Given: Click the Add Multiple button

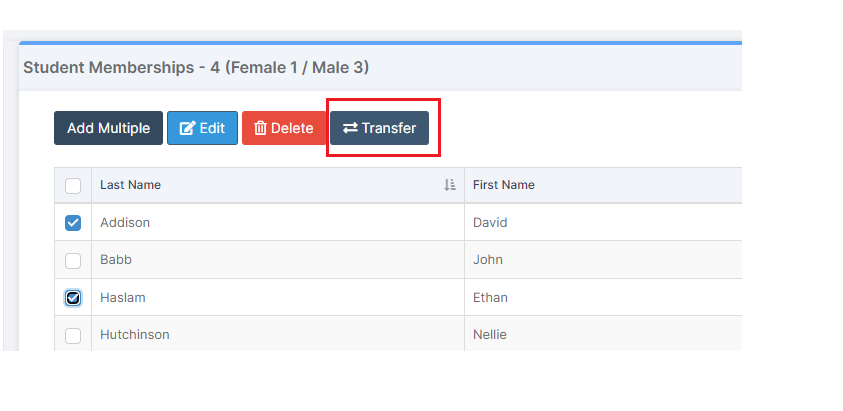Looking at the screenshot, I should pos(108,128).
